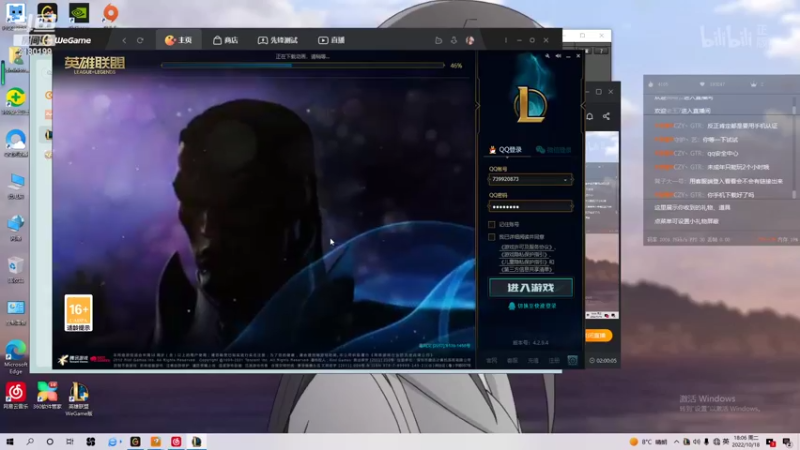Open the user avatar in the WeGame header
This screenshot has height=450, width=800.
470,40
